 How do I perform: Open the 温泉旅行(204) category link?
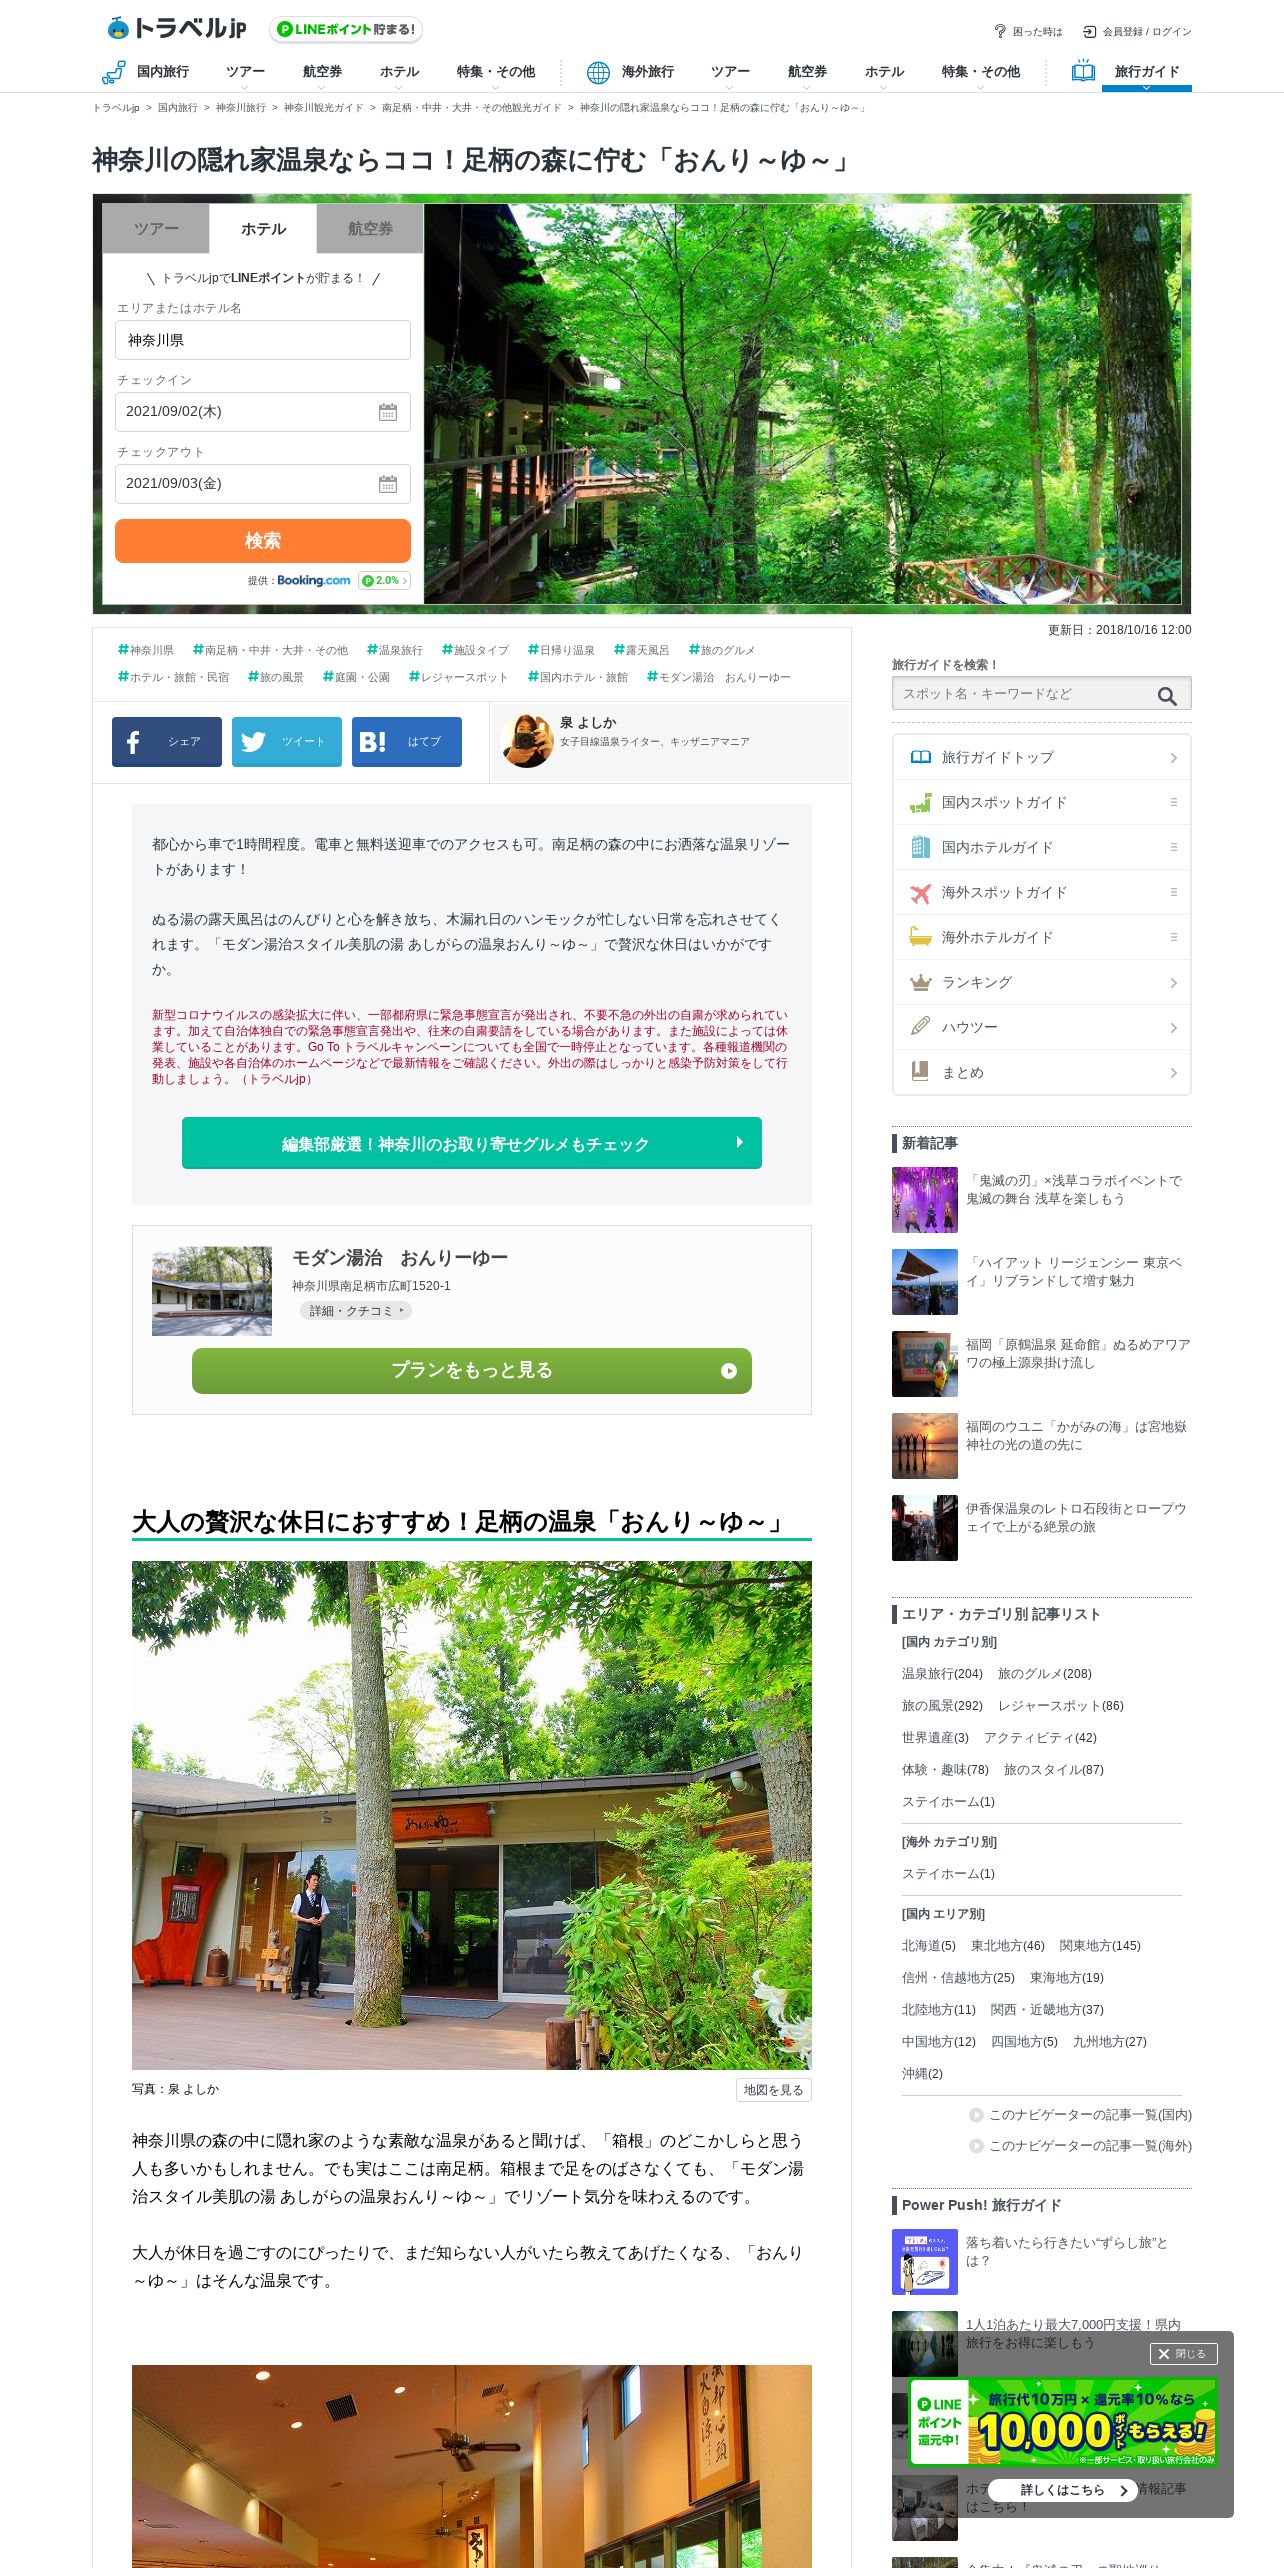942,1674
